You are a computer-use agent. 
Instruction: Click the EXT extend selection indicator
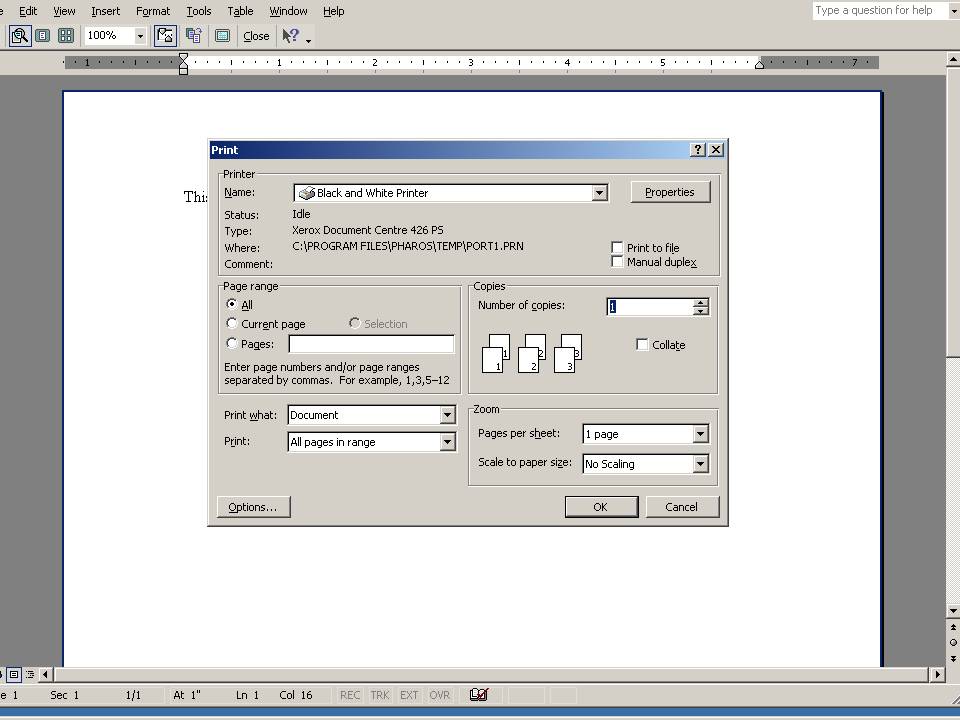coord(409,695)
